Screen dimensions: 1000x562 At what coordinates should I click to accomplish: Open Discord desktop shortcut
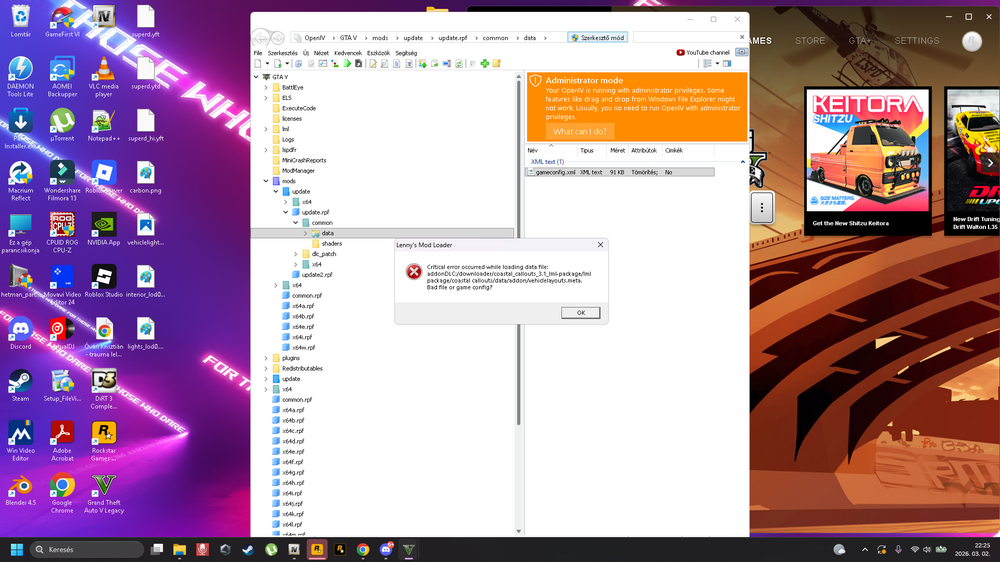[x=20, y=333]
